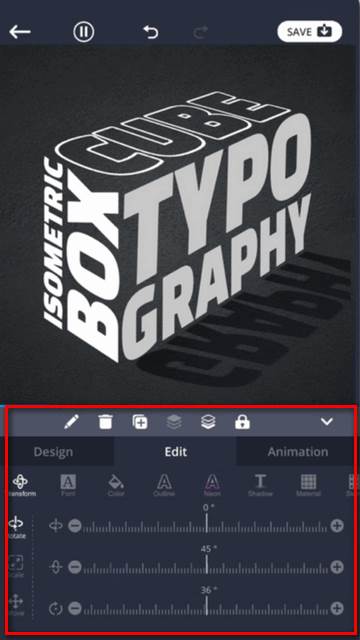Send layer backward using dimmed layers icon
Image resolution: width=360 pixels, height=640 pixels.
[x=174, y=422]
